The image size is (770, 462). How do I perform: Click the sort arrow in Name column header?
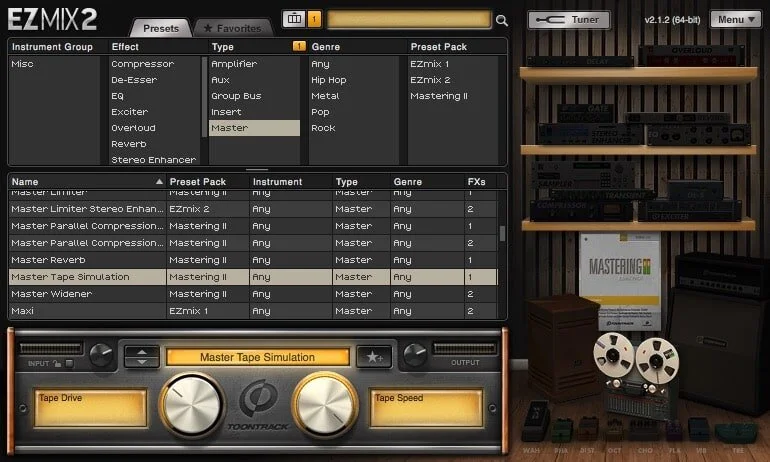tap(159, 182)
